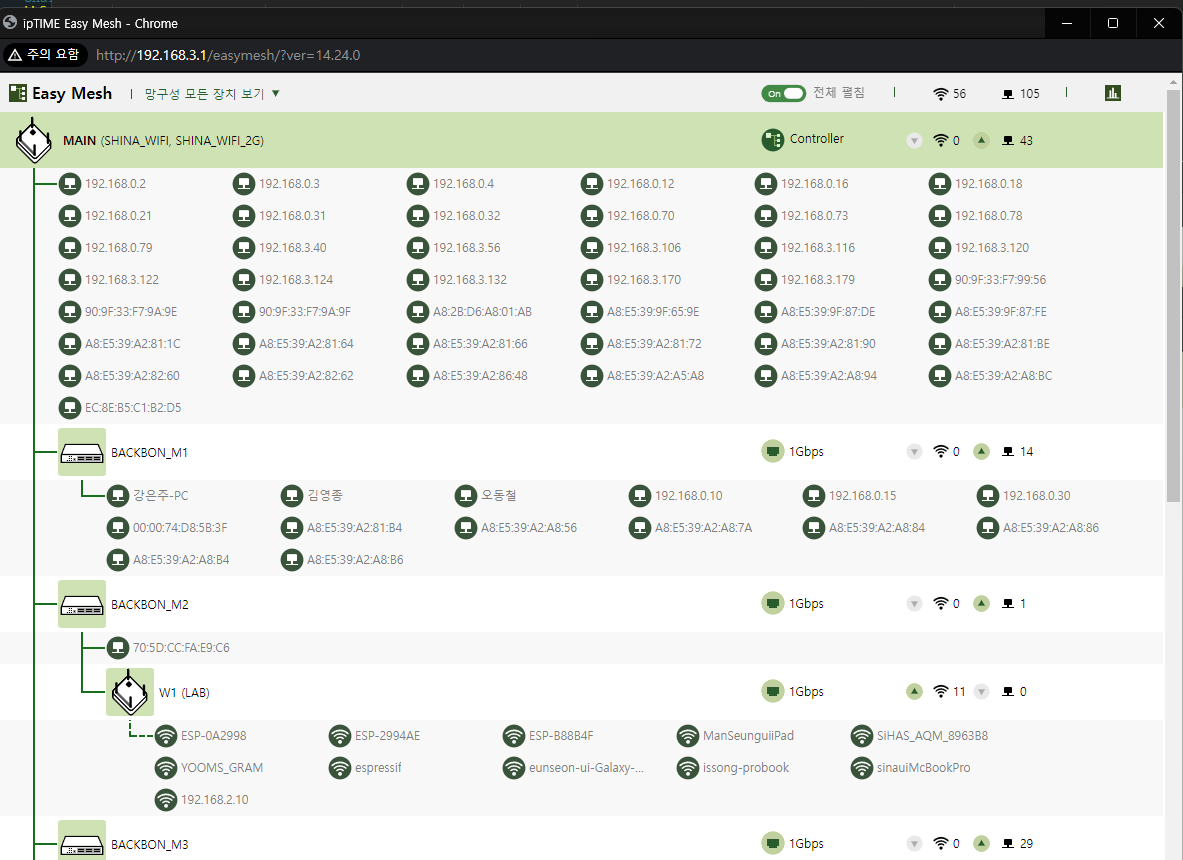Select the BACKBON_M1 switch icon
This screenshot has height=860, width=1183.
point(82,453)
